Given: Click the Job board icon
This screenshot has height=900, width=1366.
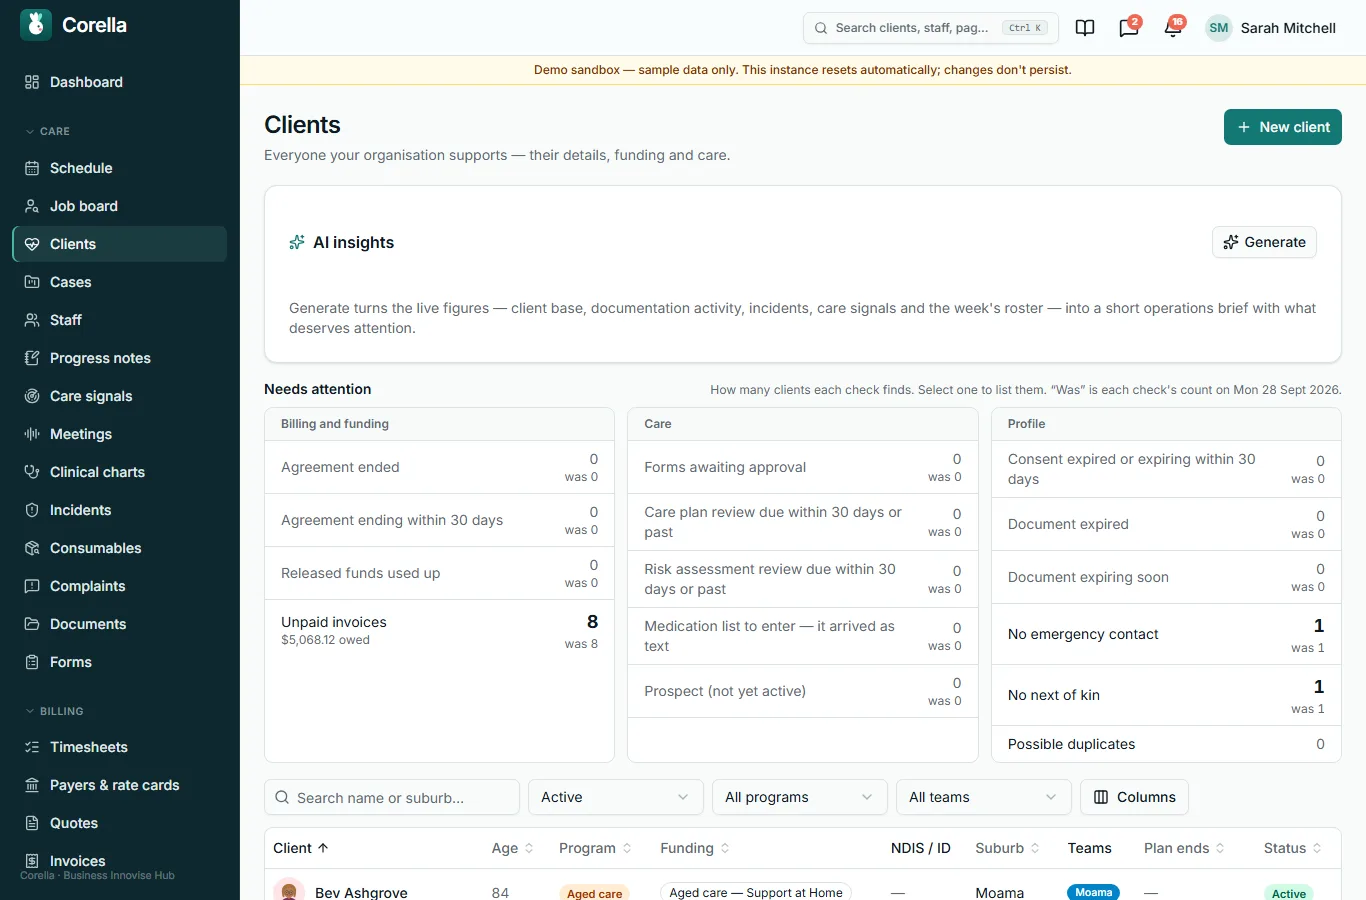Looking at the screenshot, I should click(32, 206).
